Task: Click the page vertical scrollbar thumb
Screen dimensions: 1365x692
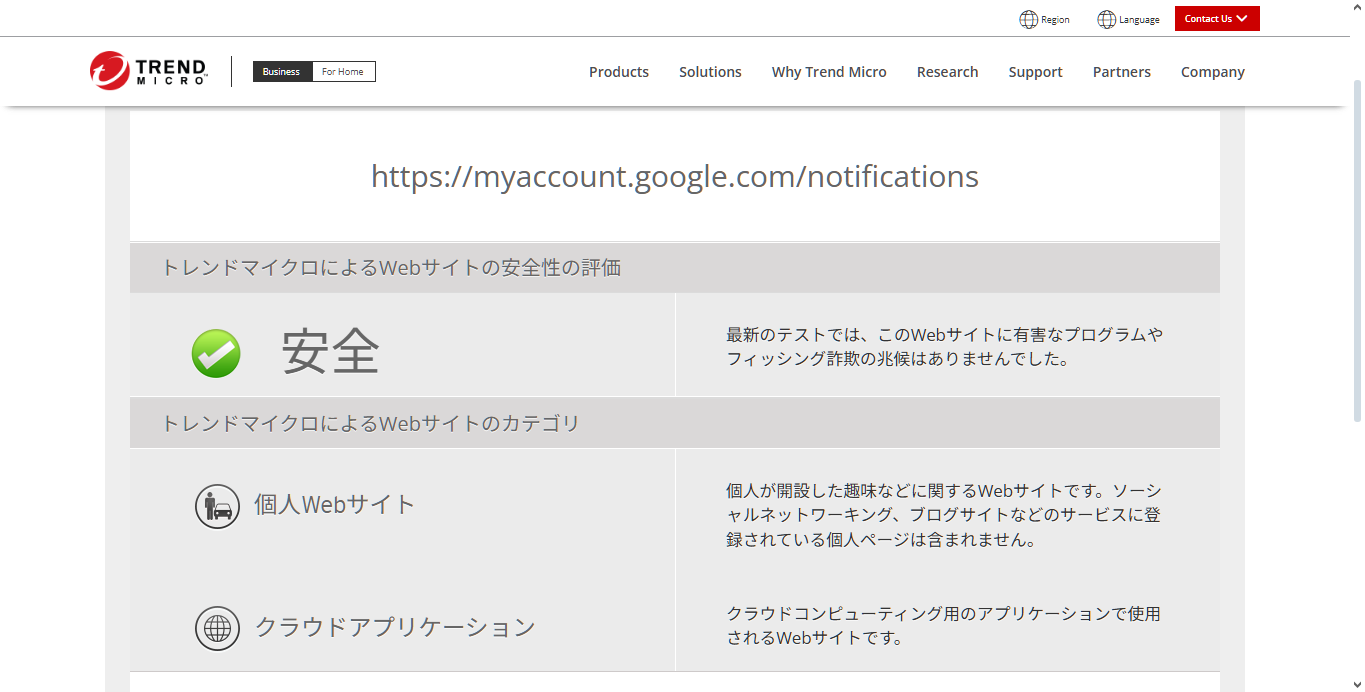Action: pyautogui.click(x=1357, y=250)
